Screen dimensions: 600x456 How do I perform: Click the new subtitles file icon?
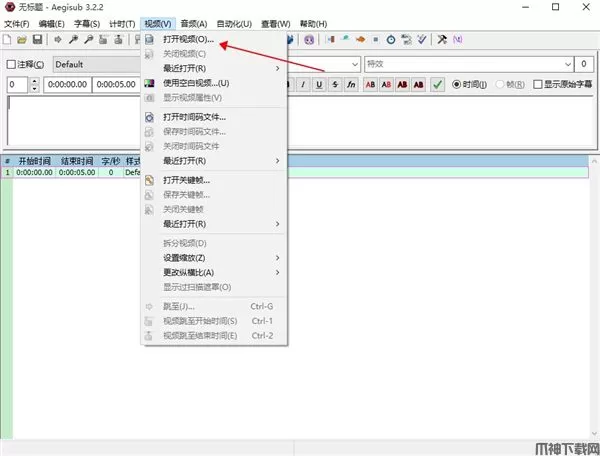point(8,40)
